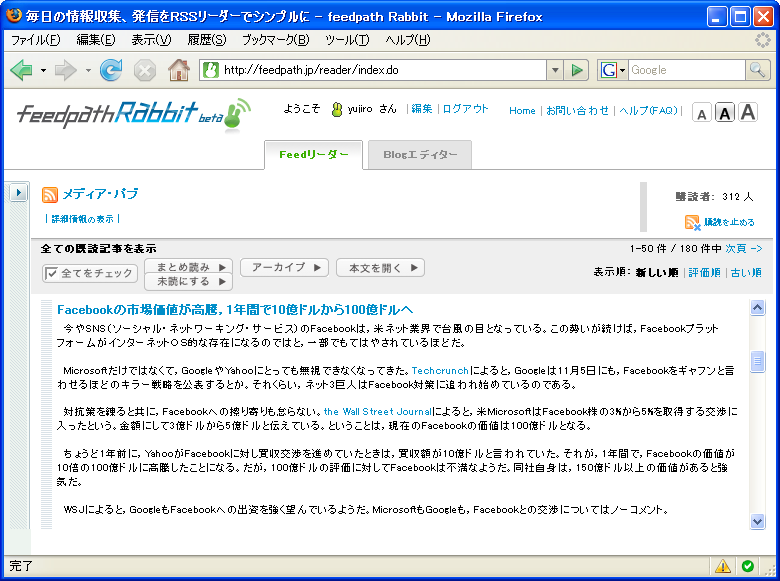Click the article scrollbar down arrow
The image size is (780, 581).
point(757,521)
